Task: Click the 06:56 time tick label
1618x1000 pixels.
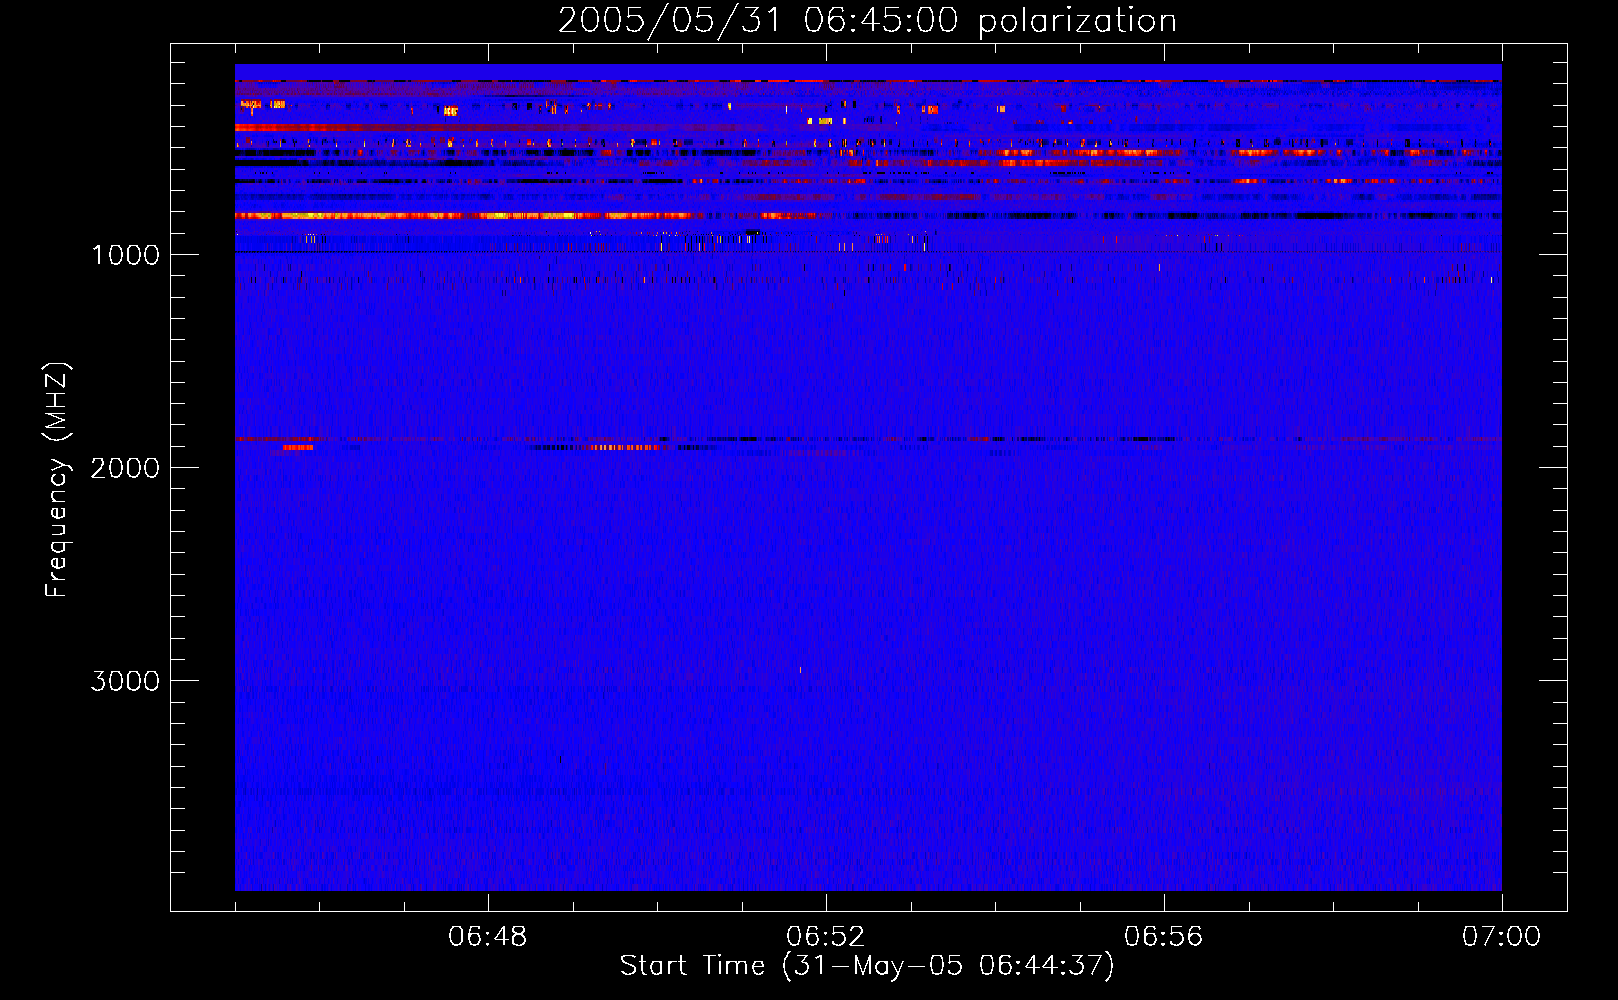Action: (1164, 937)
